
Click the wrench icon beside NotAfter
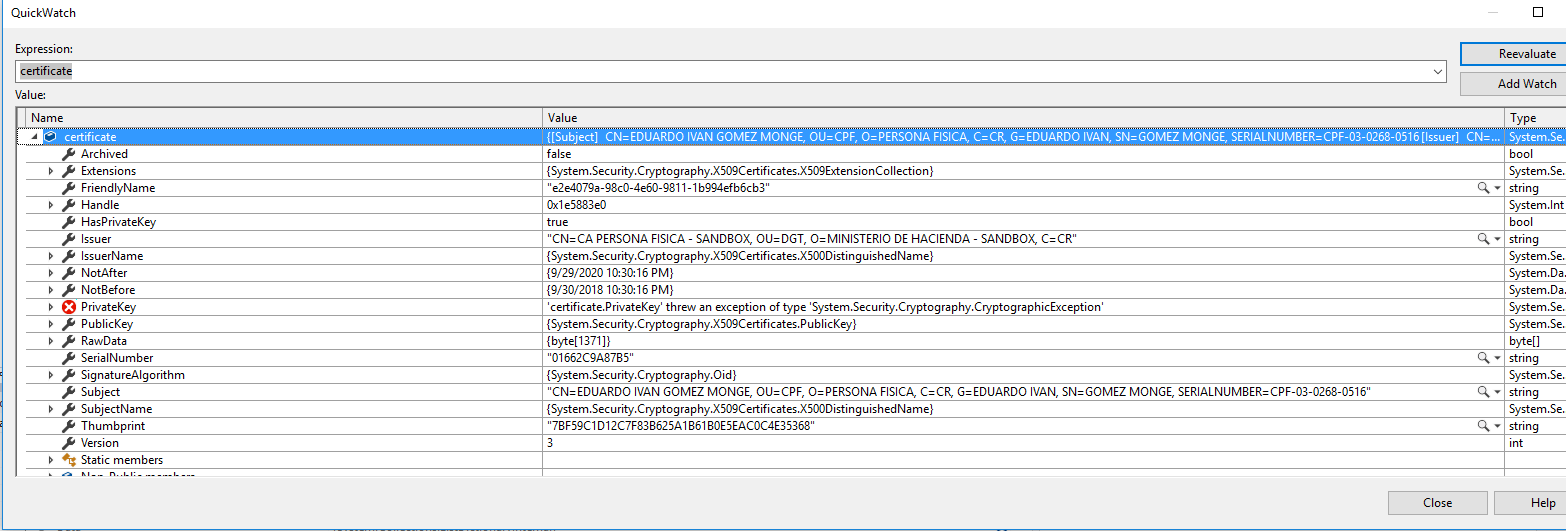tap(69, 273)
